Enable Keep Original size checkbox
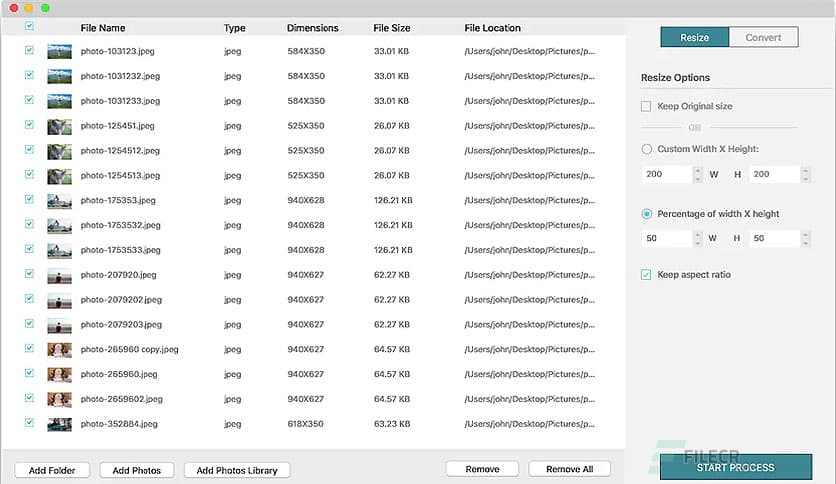The height and width of the screenshot is (484, 836). point(646,106)
